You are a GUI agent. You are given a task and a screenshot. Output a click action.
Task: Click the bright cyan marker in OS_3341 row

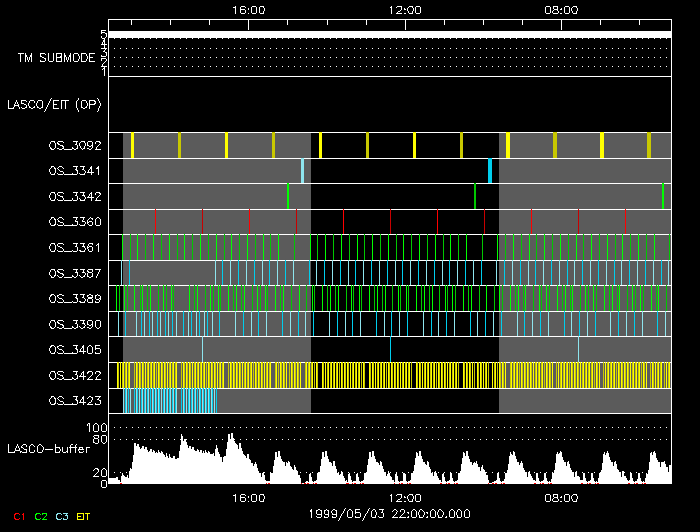(x=490, y=170)
